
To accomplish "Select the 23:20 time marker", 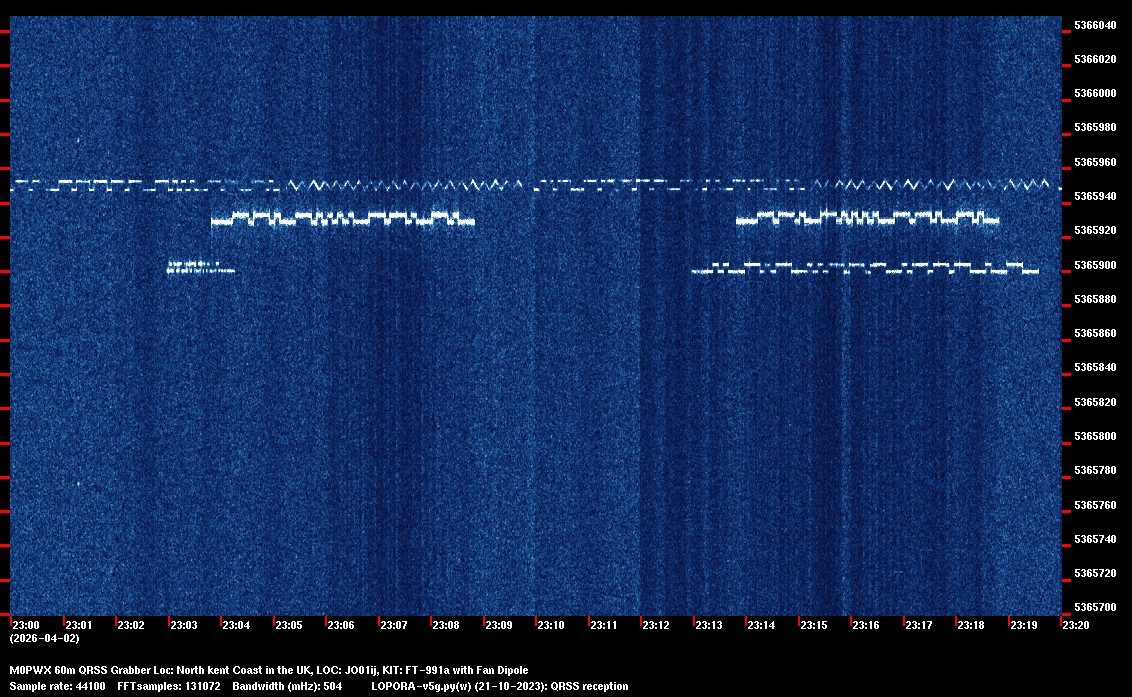I will pos(1076,625).
